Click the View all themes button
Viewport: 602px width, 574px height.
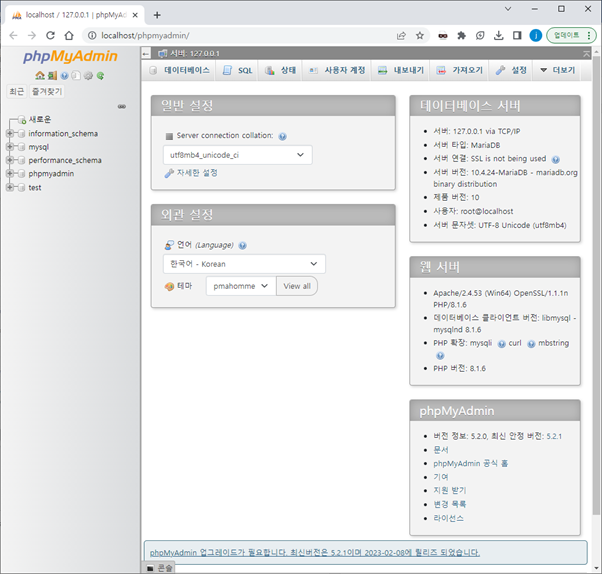pos(297,286)
